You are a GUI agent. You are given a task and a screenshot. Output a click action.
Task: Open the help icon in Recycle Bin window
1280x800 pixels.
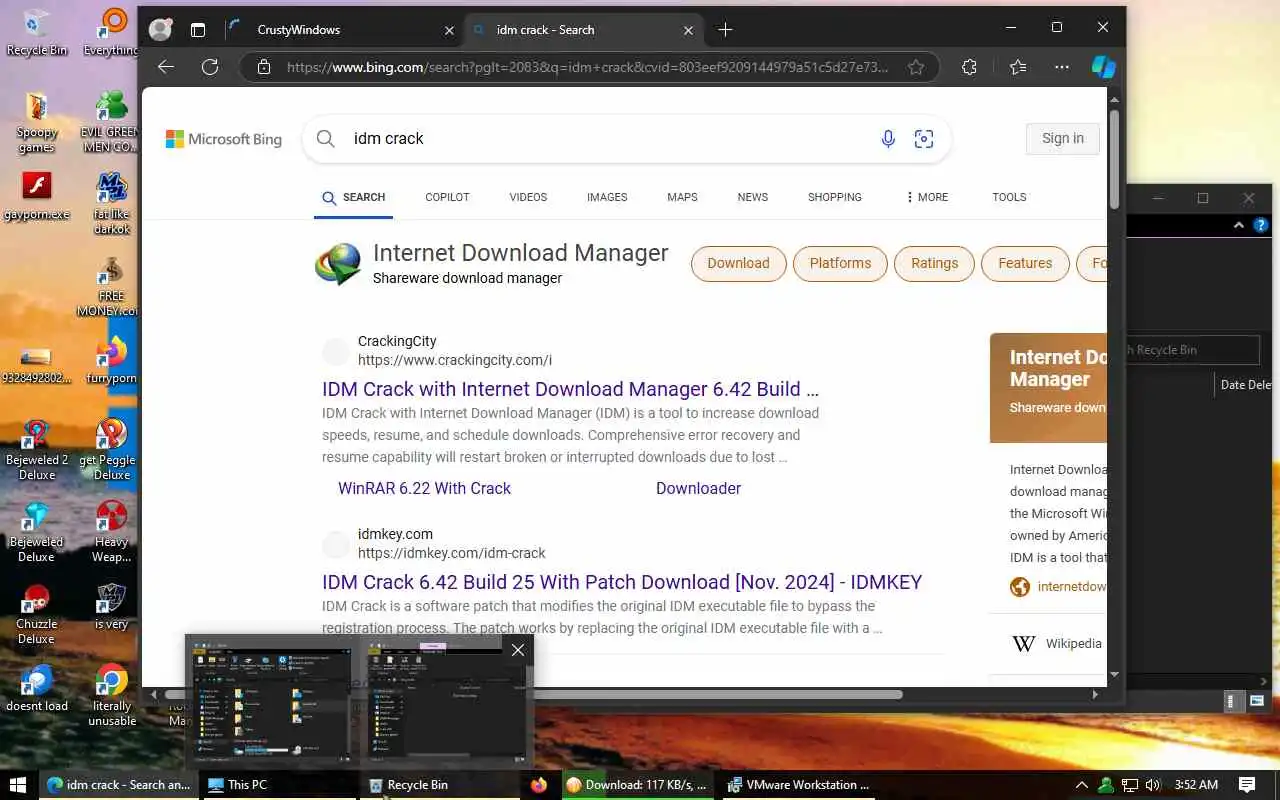(1260, 226)
